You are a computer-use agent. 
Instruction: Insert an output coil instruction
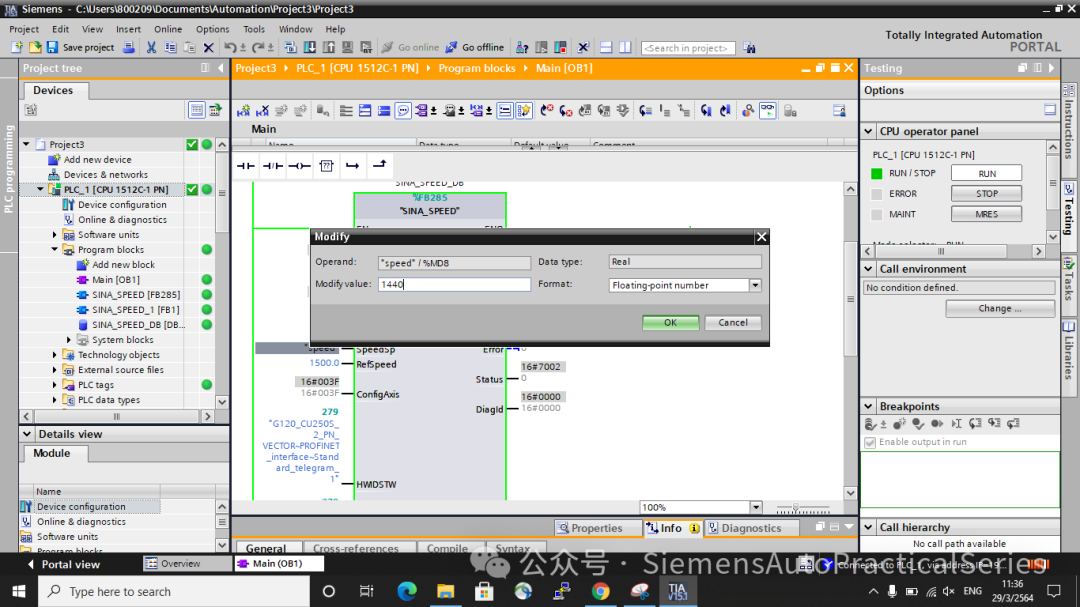coord(300,165)
